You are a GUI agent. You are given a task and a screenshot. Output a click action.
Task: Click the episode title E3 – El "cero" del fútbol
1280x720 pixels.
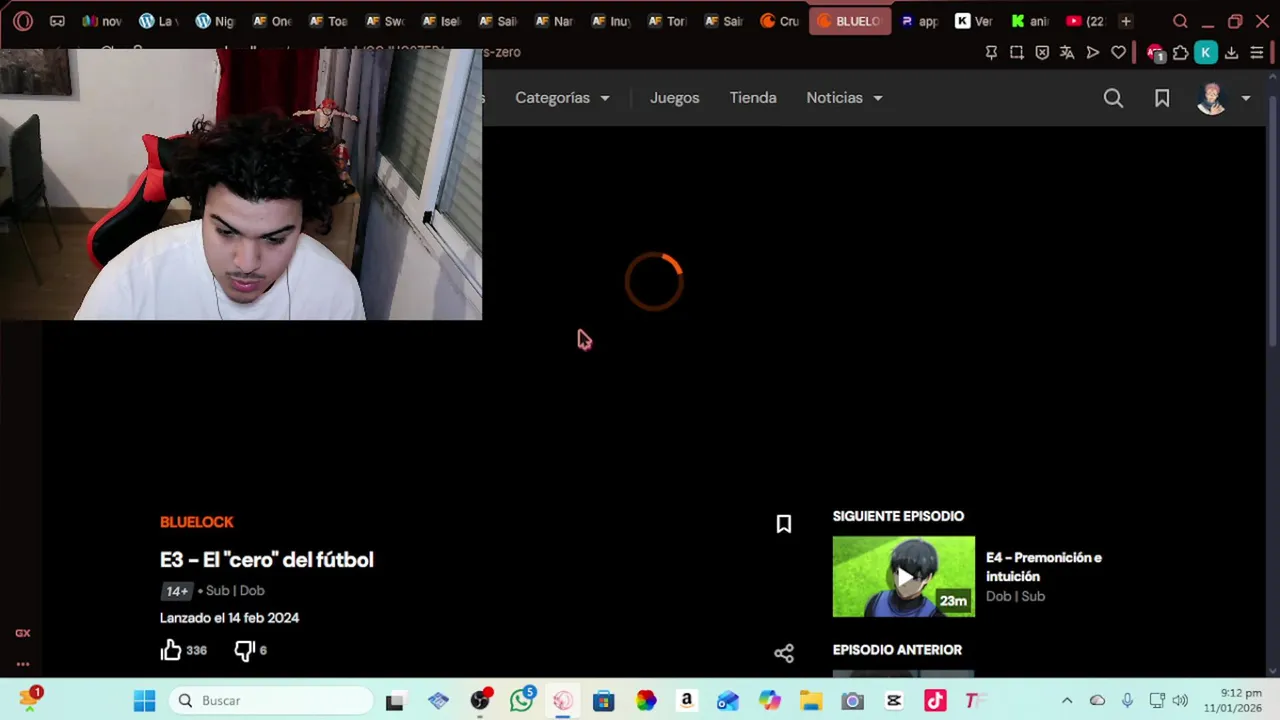pyautogui.click(x=267, y=560)
